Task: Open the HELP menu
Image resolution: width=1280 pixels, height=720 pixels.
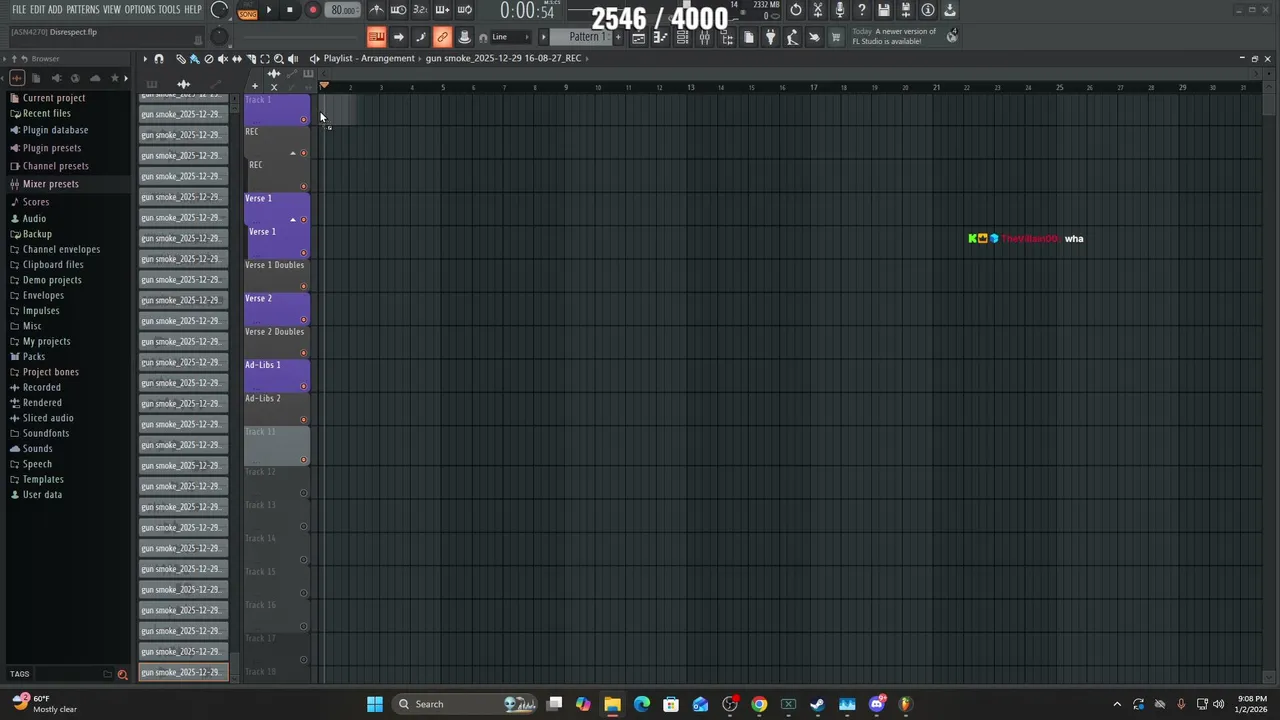Action: [193, 10]
